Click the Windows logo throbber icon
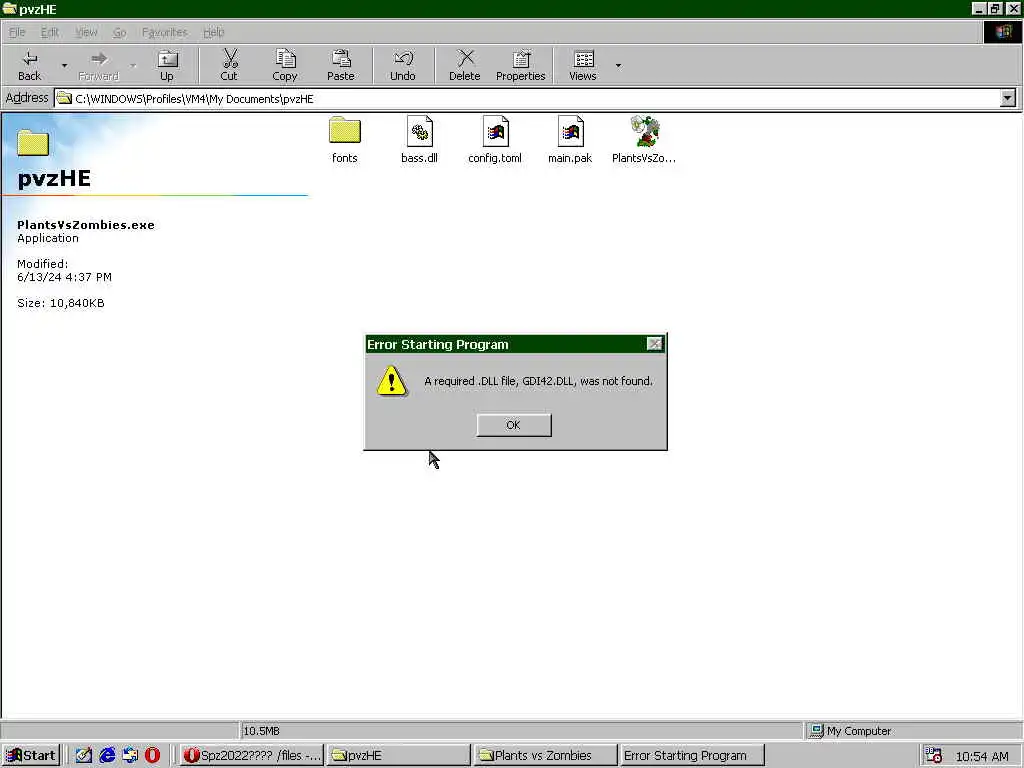 tap(1003, 32)
